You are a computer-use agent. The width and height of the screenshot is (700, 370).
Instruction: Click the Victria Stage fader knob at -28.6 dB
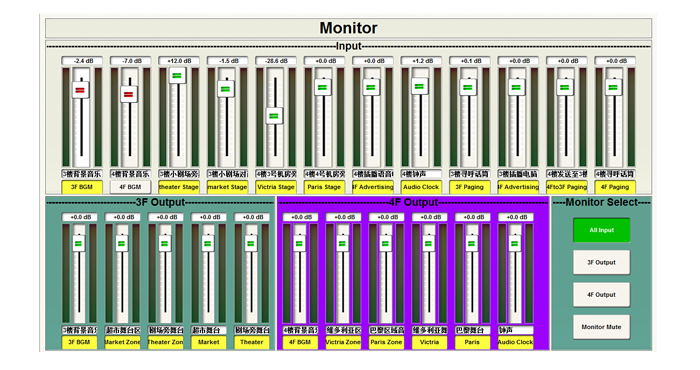[275, 116]
